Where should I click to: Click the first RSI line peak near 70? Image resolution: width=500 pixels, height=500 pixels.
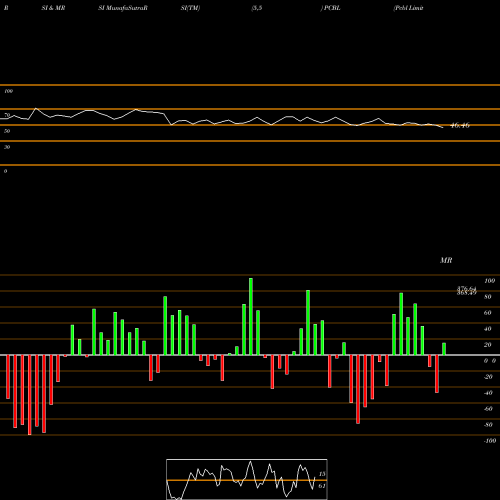coord(36,108)
